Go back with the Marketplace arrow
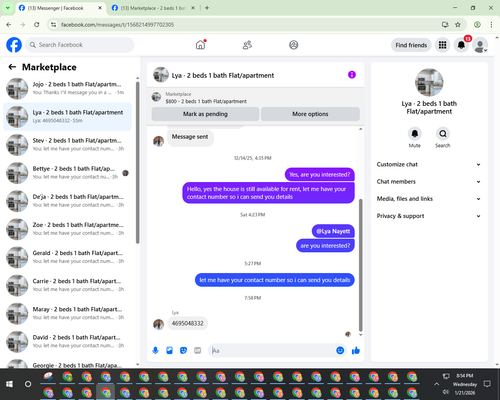Screen dimensions: 500x400 click(x=12, y=67)
